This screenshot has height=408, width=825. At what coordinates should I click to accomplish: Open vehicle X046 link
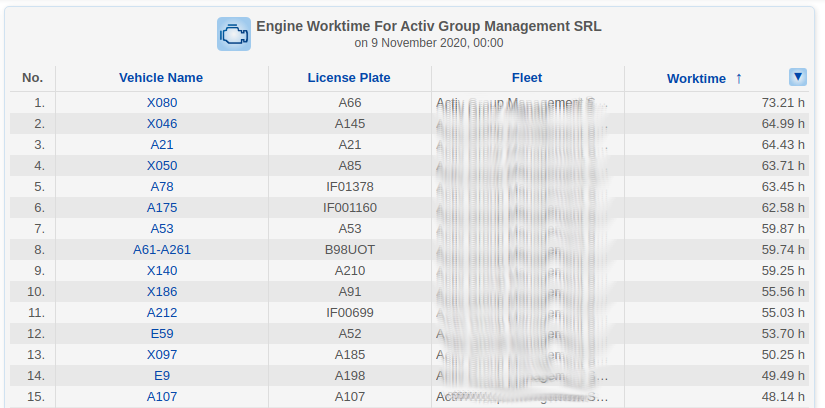(x=161, y=124)
